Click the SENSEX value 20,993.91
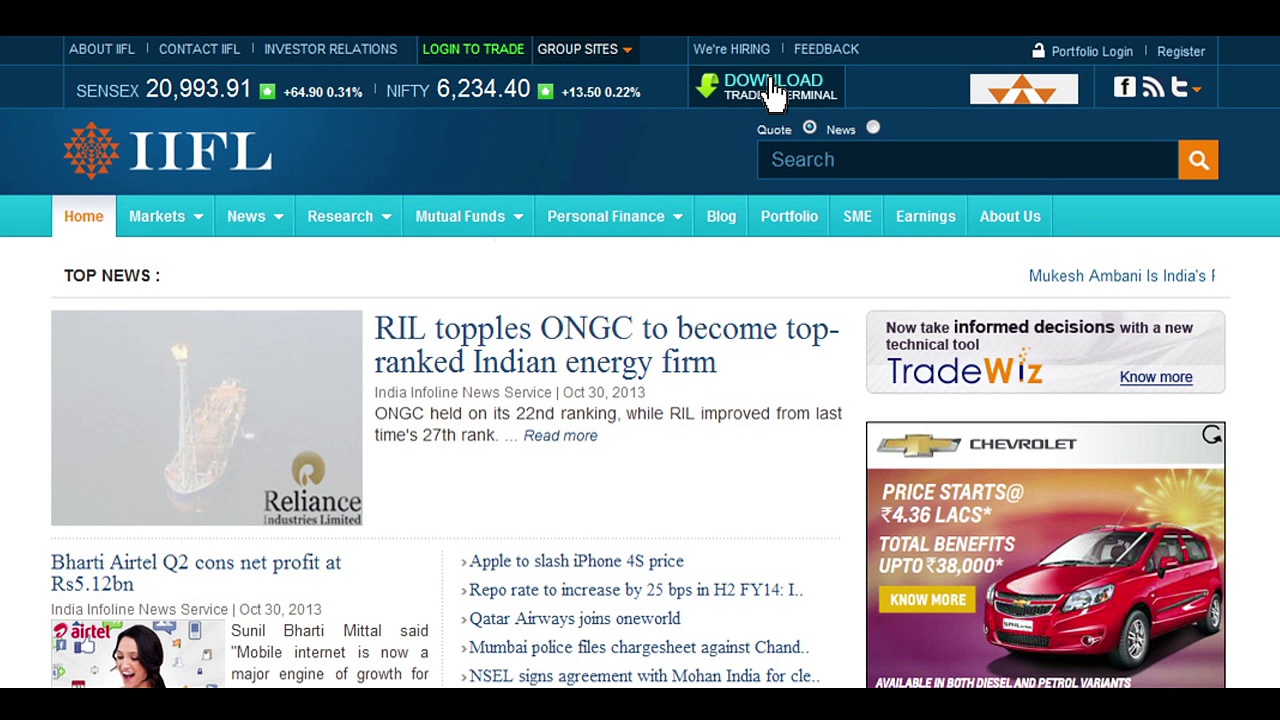 (198, 89)
